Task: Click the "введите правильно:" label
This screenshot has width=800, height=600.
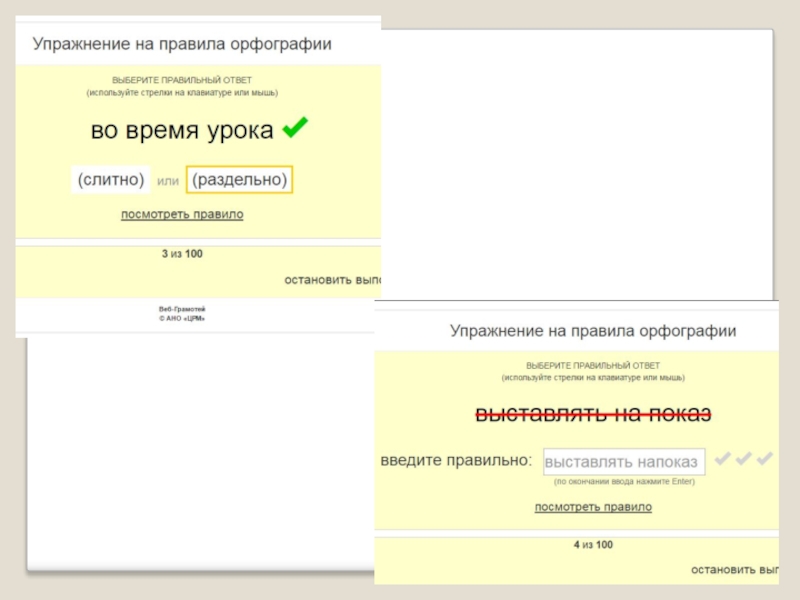Action: (x=456, y=461)
